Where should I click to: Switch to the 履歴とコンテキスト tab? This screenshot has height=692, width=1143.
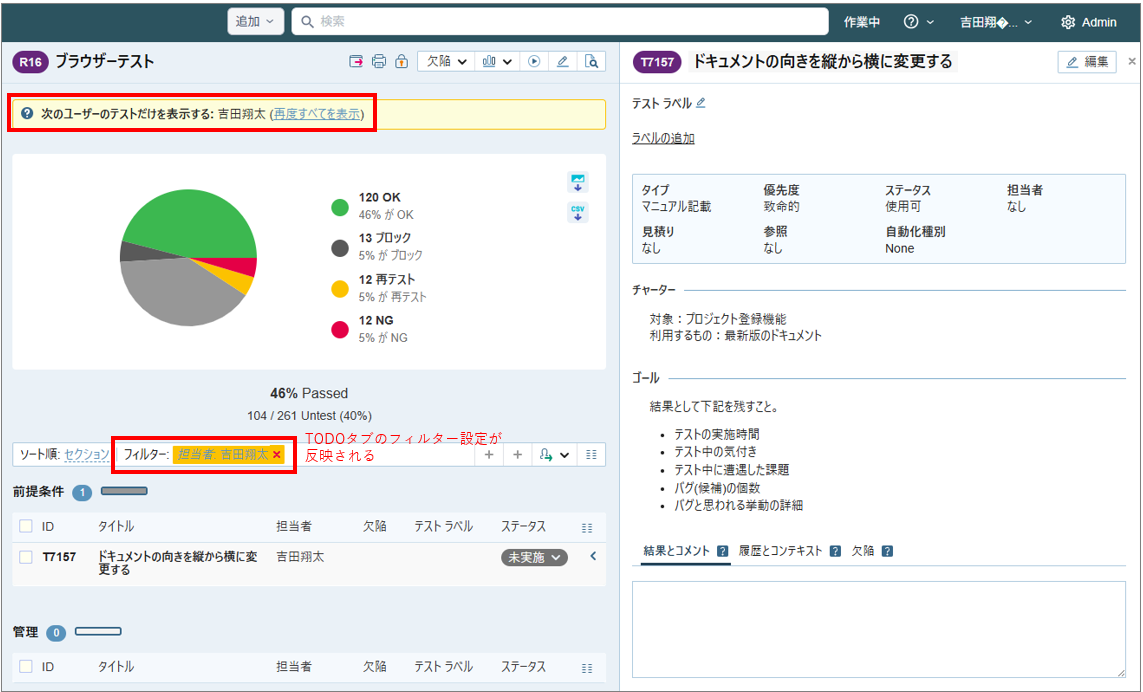[x=780, y=551]
